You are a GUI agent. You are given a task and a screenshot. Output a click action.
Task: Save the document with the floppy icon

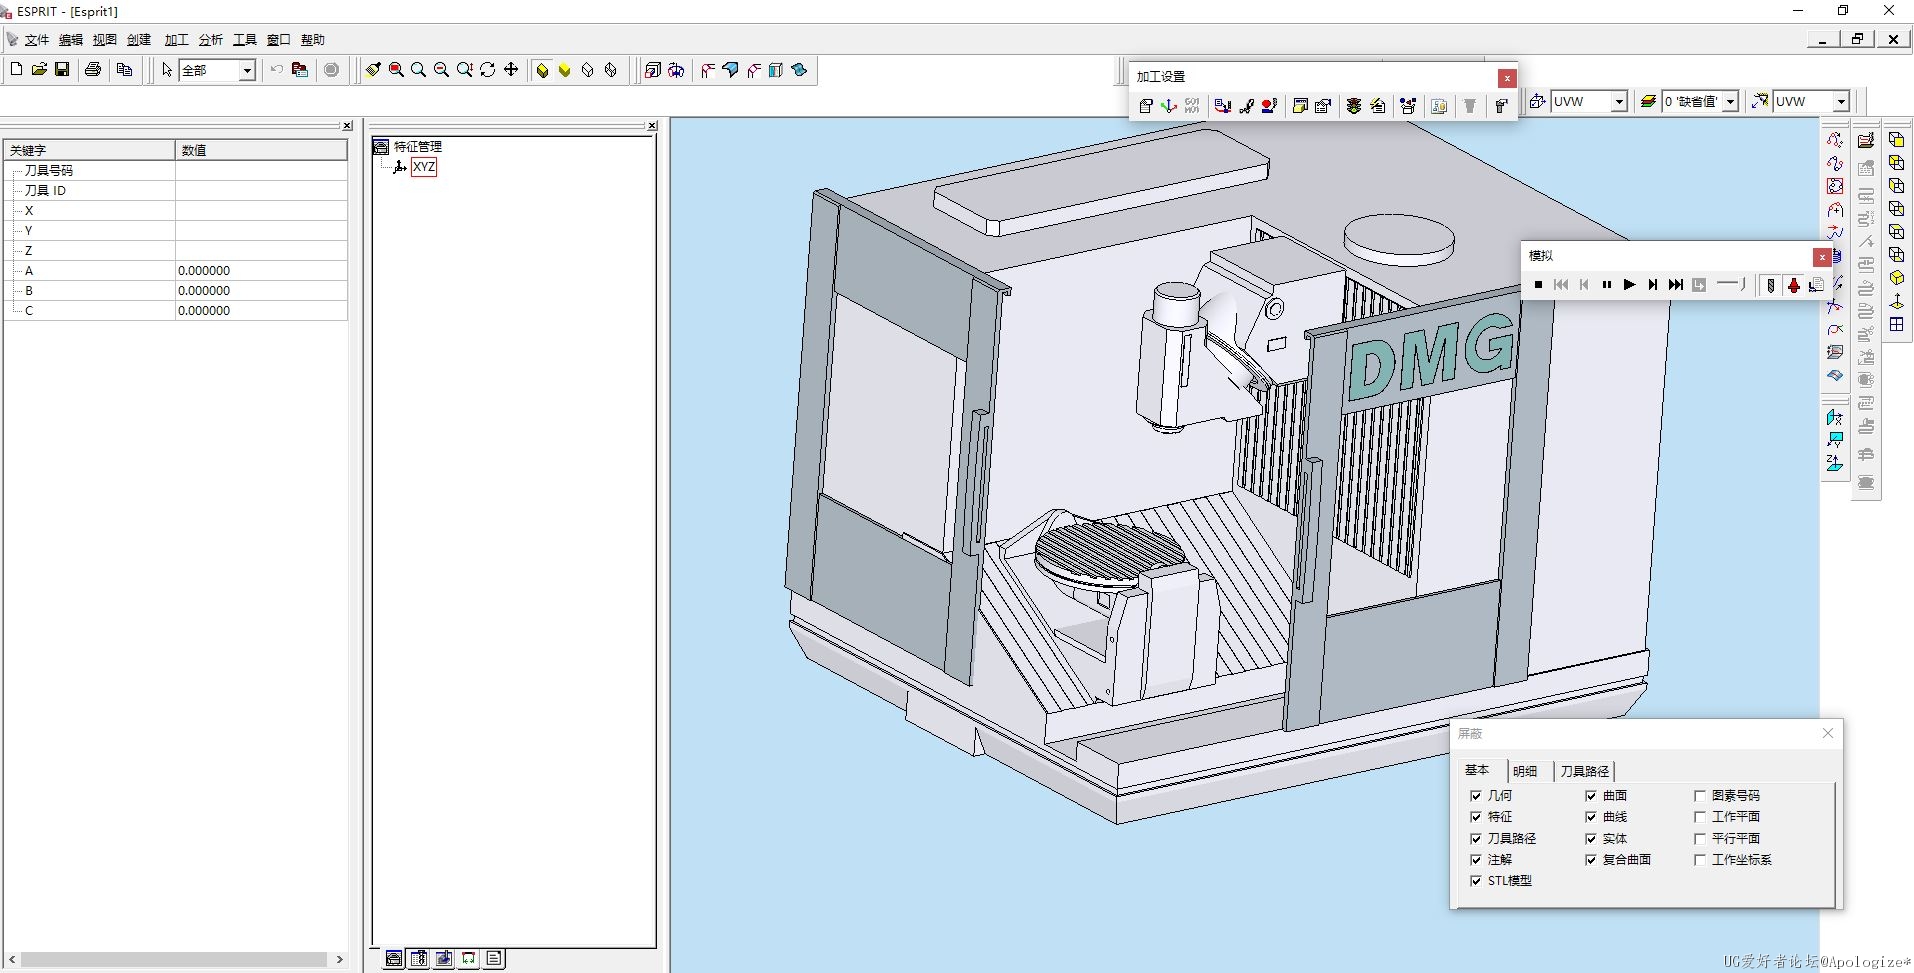(x=62, y=70)
